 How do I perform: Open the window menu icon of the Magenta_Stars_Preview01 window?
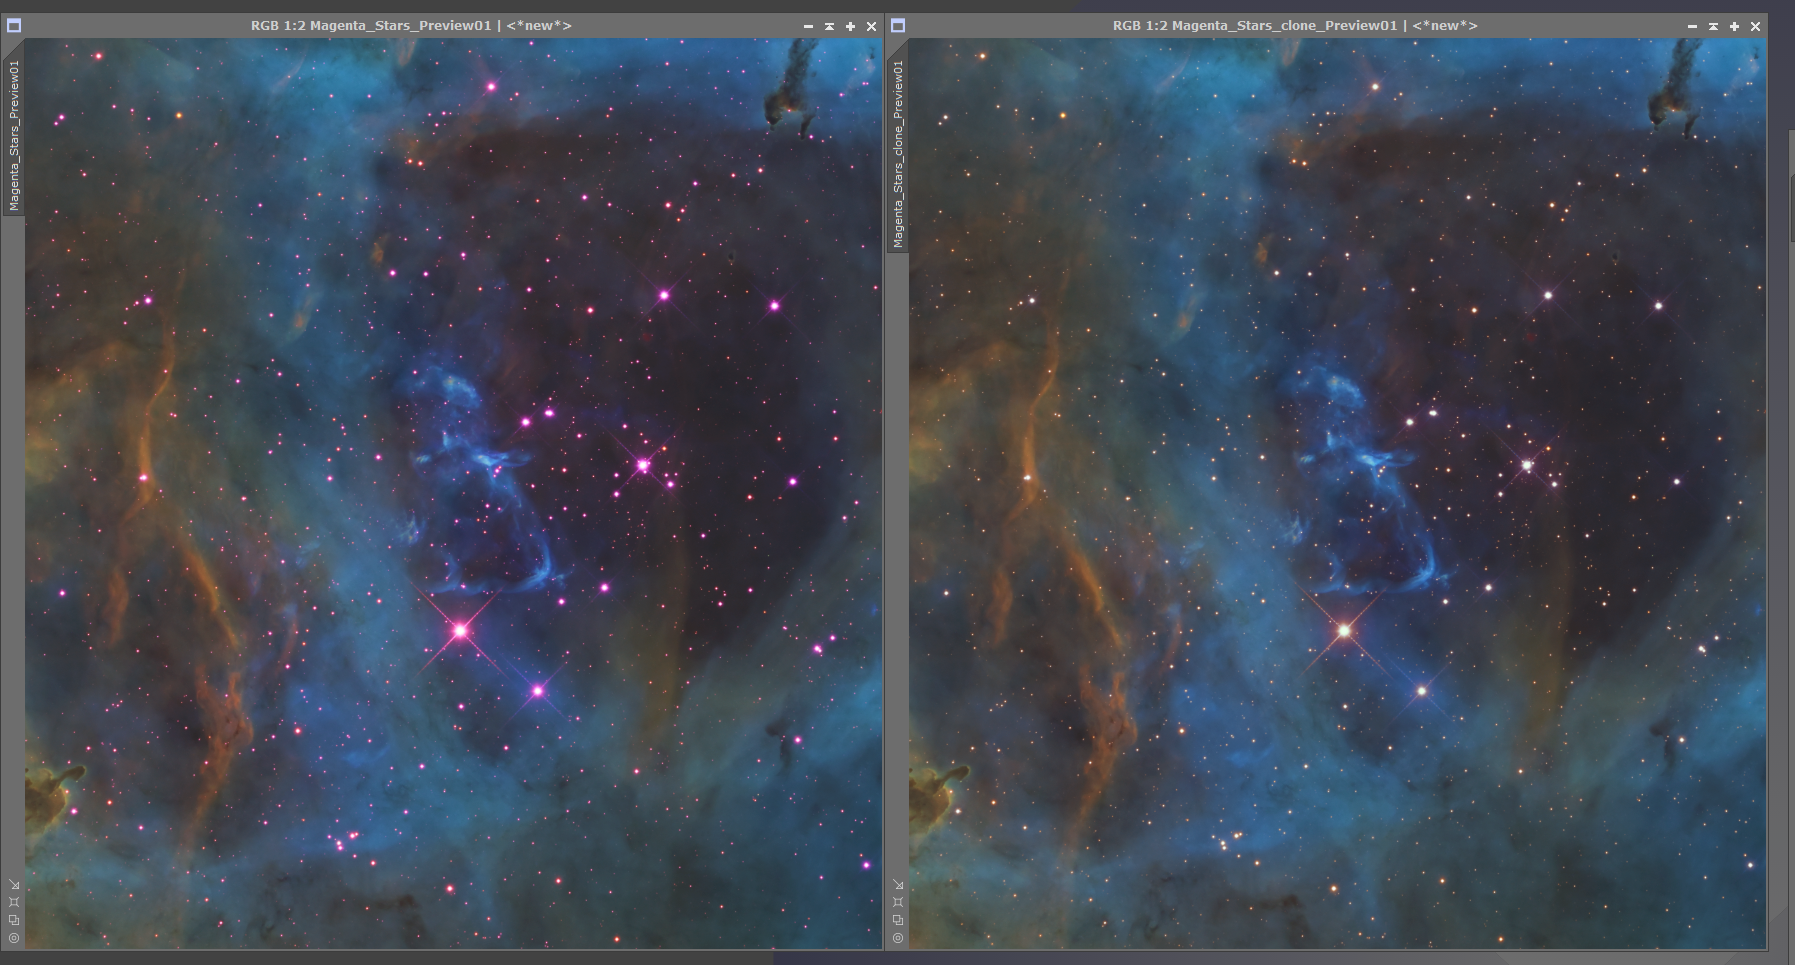click(14, 26)
